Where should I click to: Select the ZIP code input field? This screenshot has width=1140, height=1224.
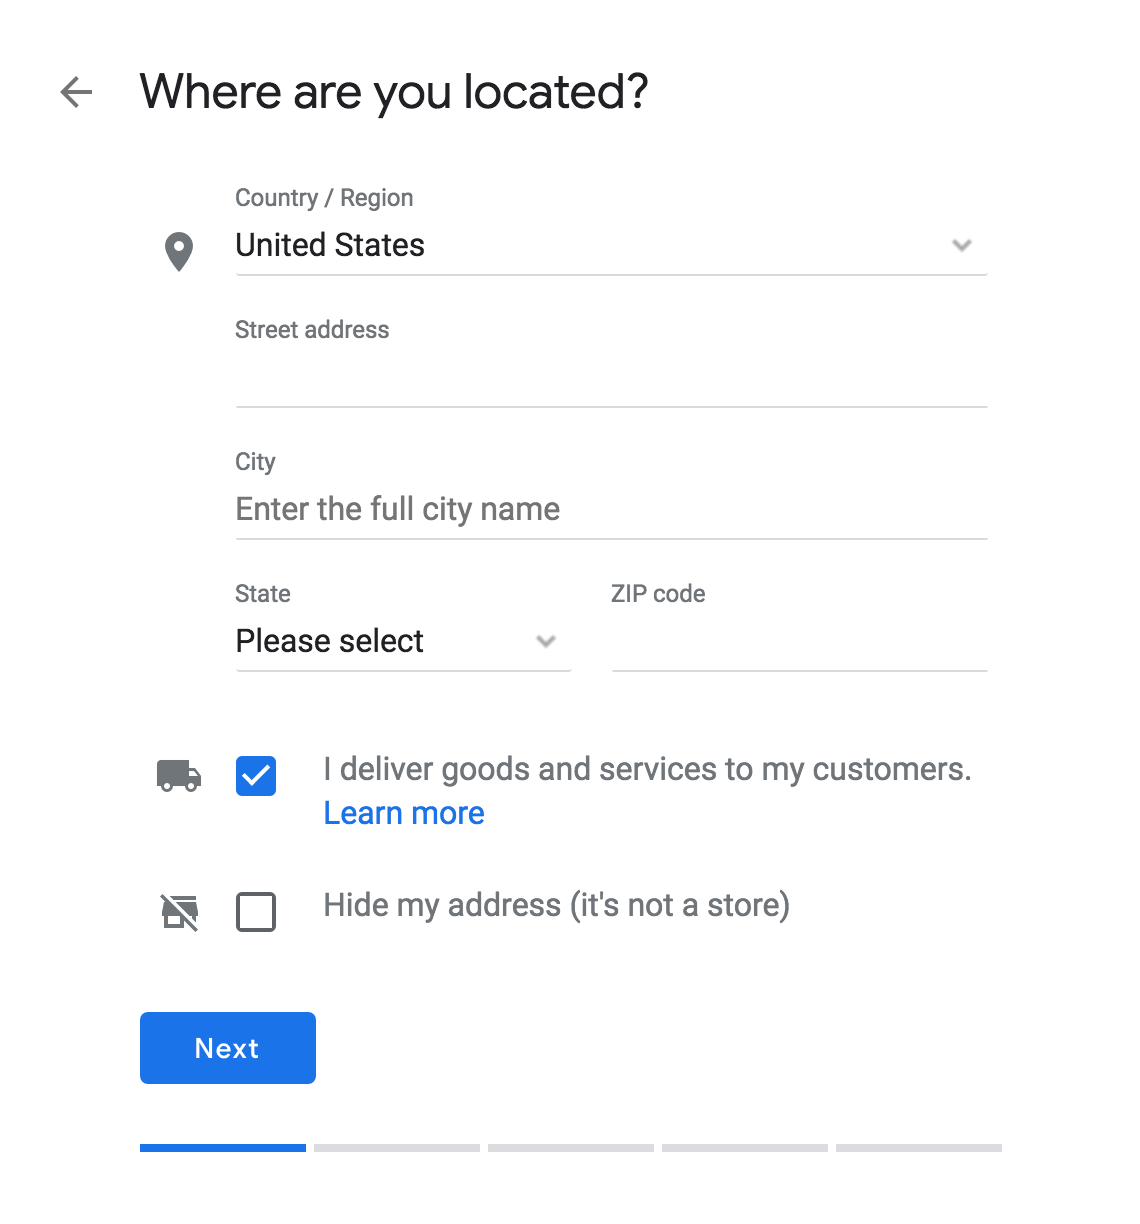click(799, 642)
